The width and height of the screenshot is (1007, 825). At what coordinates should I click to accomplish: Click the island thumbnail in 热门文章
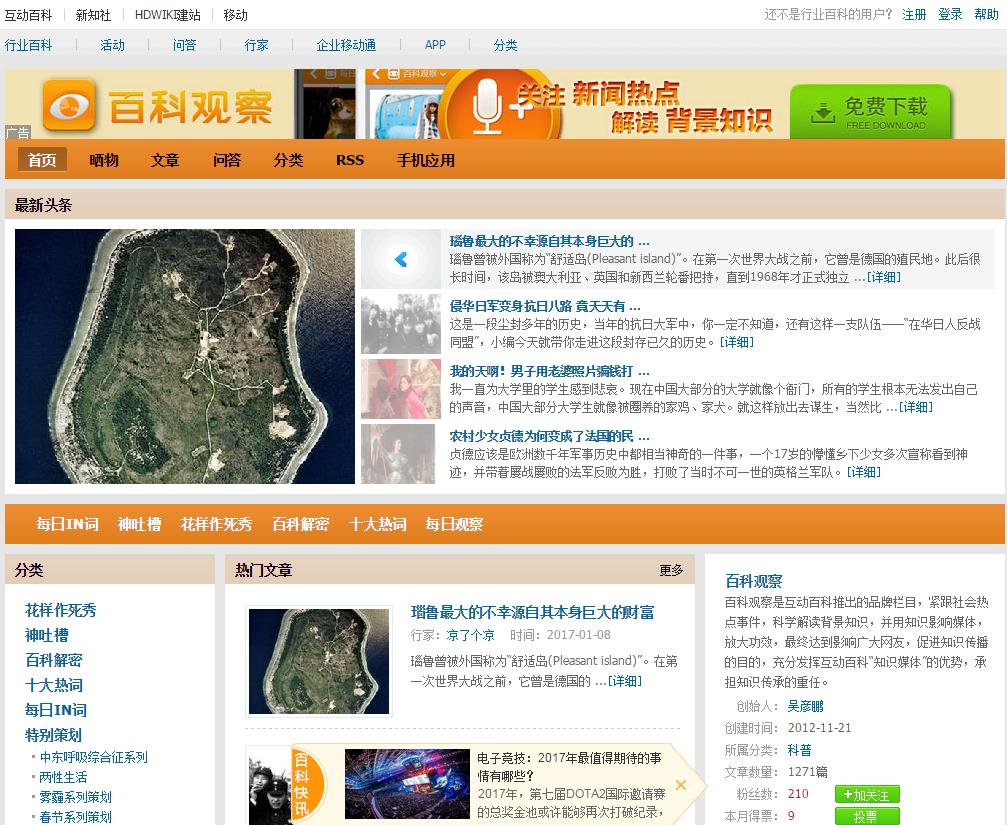(x=319, y=661)
